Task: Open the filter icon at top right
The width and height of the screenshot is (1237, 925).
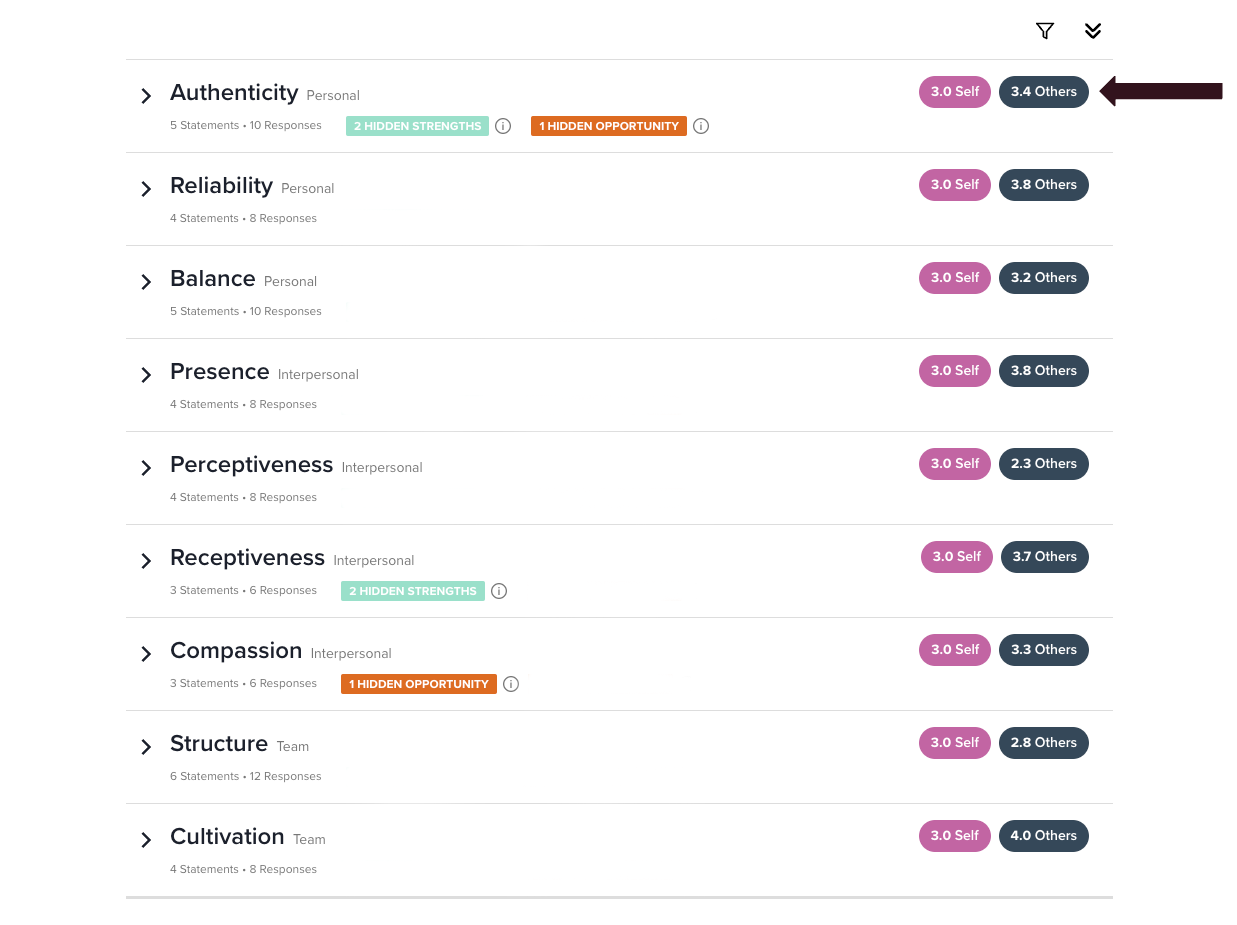Action: [x=1045, y=31]
